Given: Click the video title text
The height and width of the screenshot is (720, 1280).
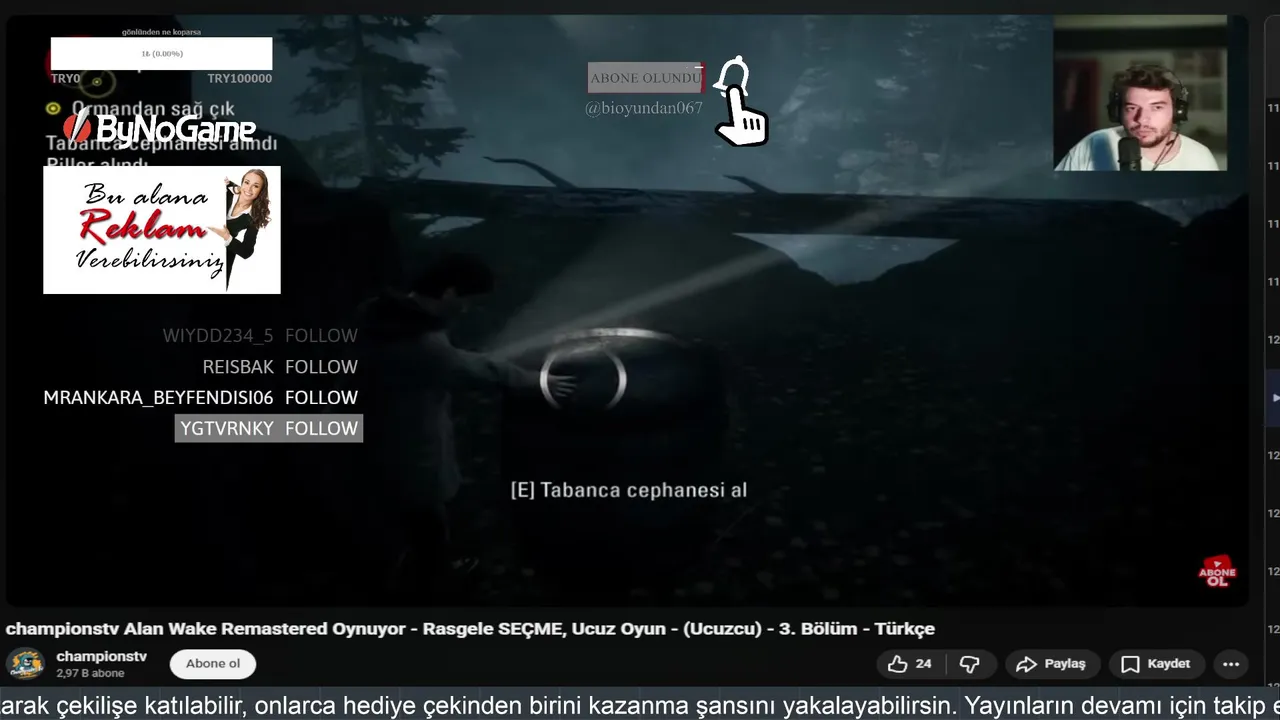Looking at the screenshot, I should coord(470,629).
